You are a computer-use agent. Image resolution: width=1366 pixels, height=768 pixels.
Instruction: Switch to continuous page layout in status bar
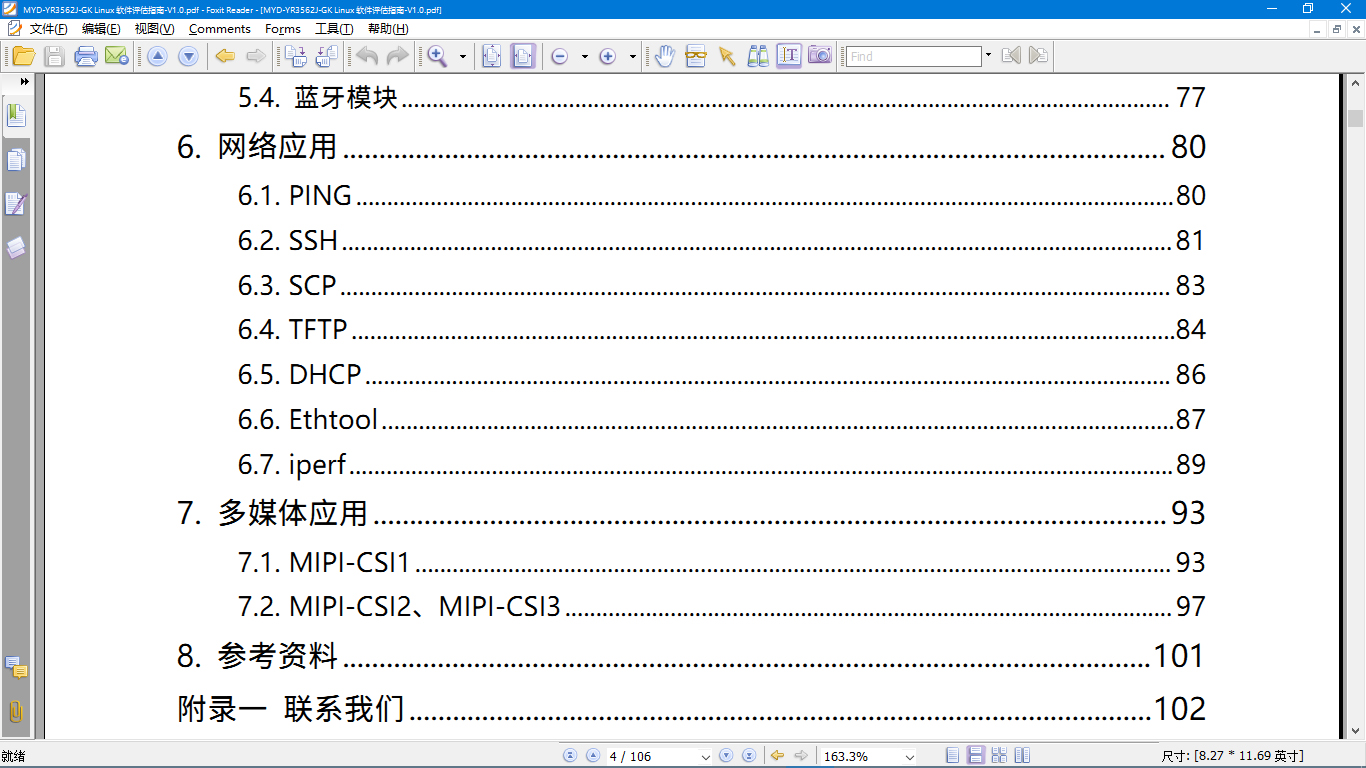pyautogui.click(x=976, y=756)
